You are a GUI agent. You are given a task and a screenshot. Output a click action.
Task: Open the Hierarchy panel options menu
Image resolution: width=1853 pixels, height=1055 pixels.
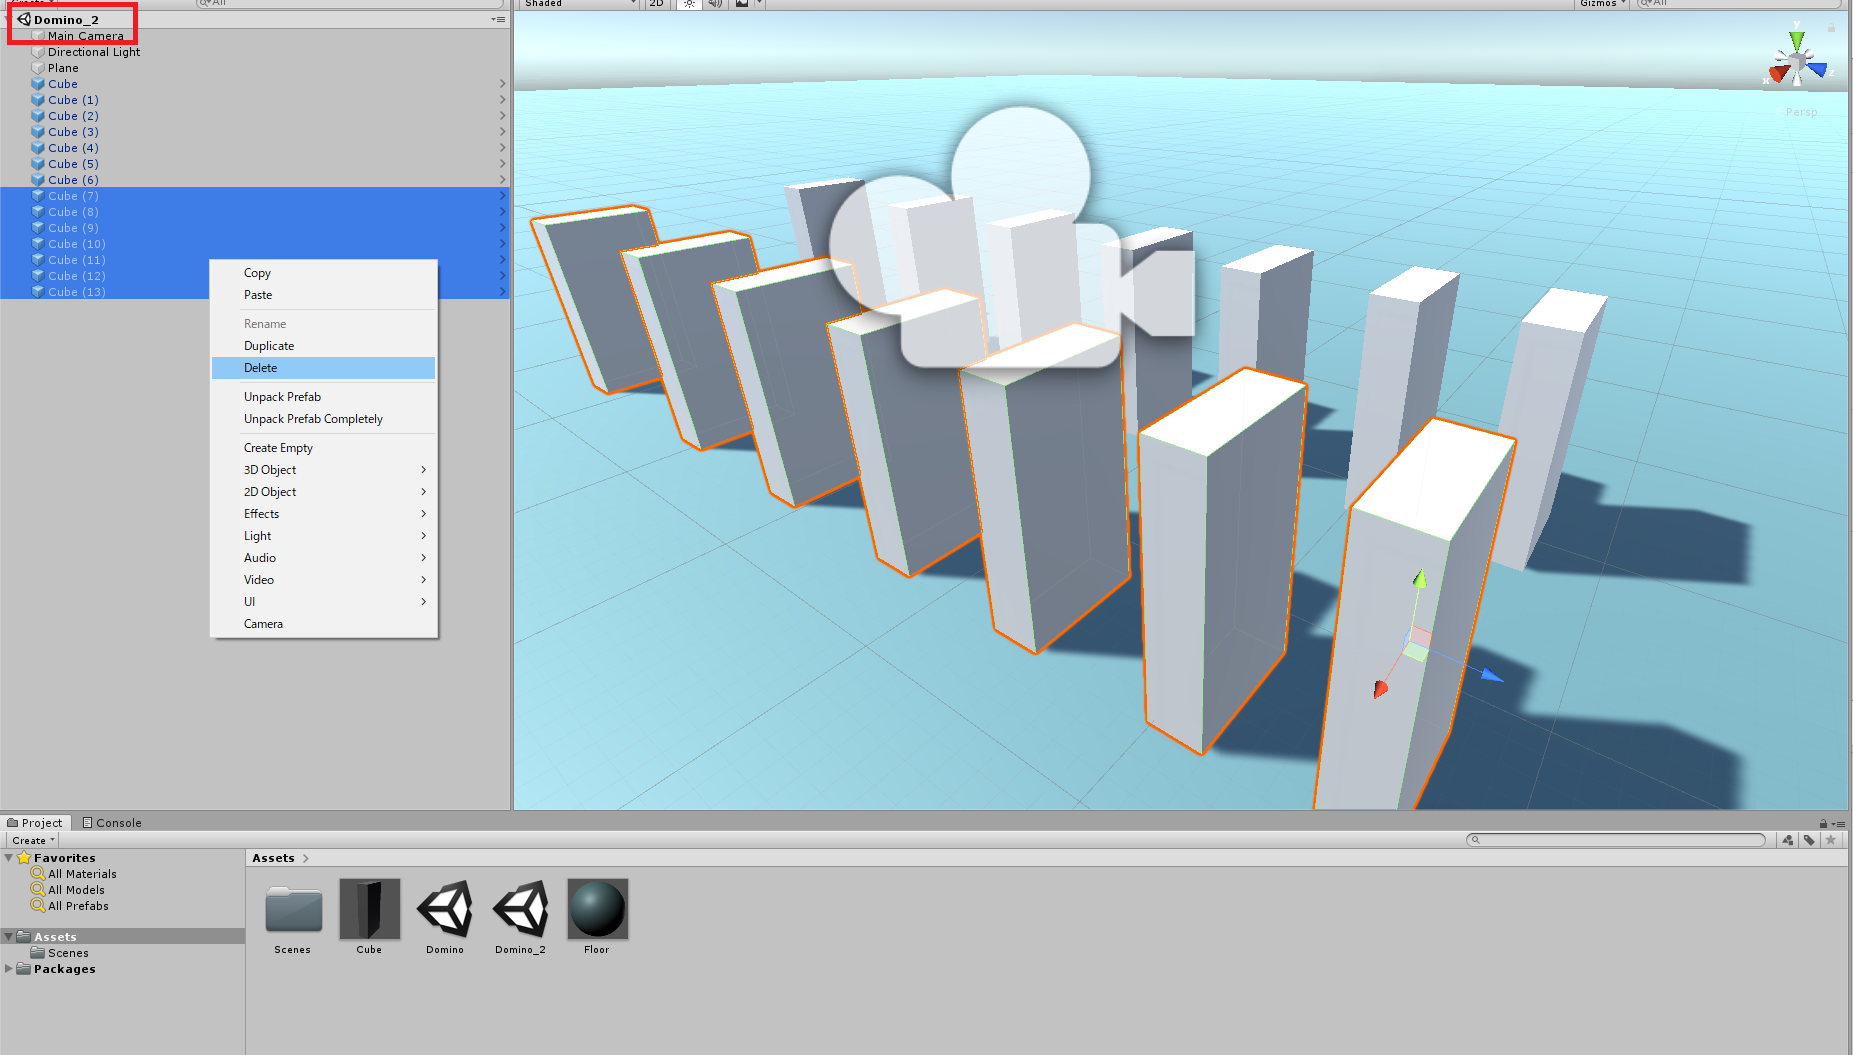point(498,19)
